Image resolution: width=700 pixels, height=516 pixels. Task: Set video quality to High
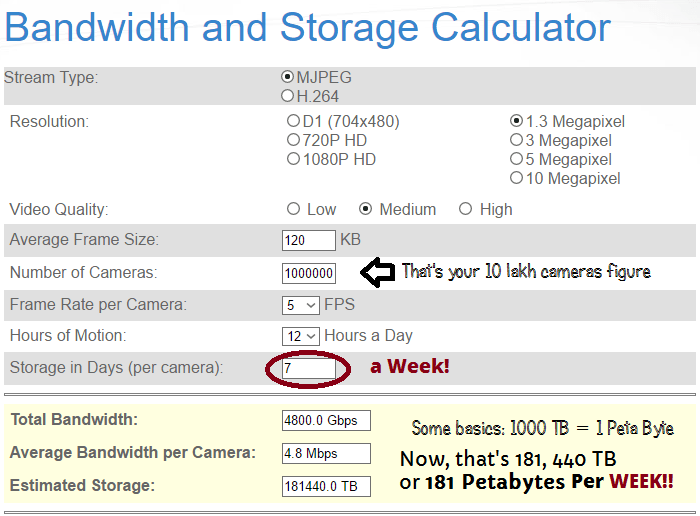click(466, 209)
